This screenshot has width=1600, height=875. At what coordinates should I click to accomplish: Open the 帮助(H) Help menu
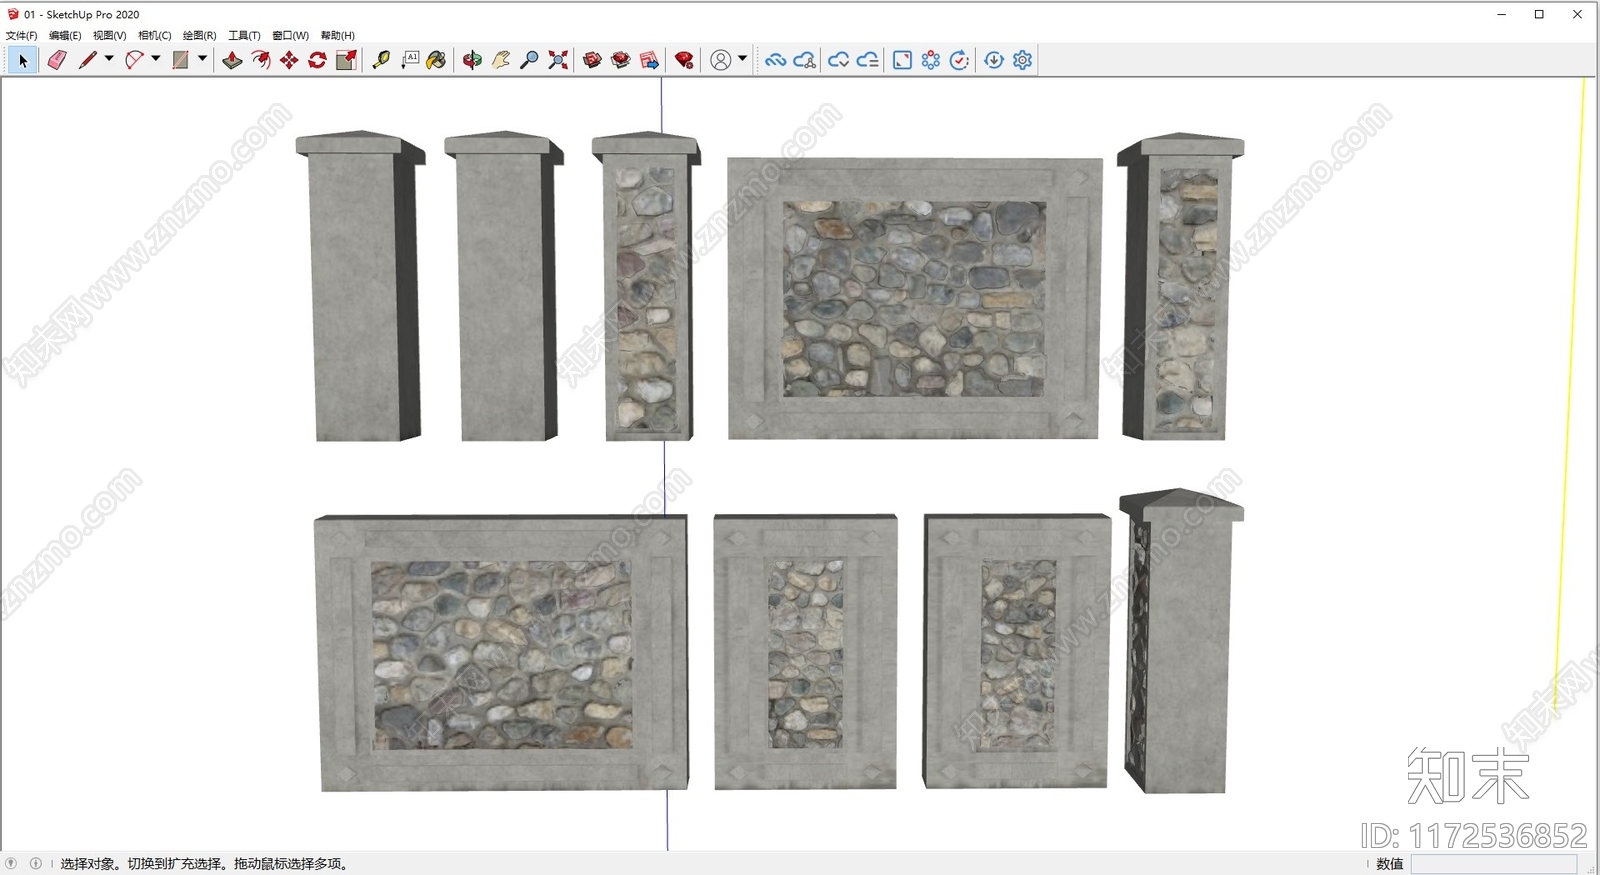tap(338, 35)
